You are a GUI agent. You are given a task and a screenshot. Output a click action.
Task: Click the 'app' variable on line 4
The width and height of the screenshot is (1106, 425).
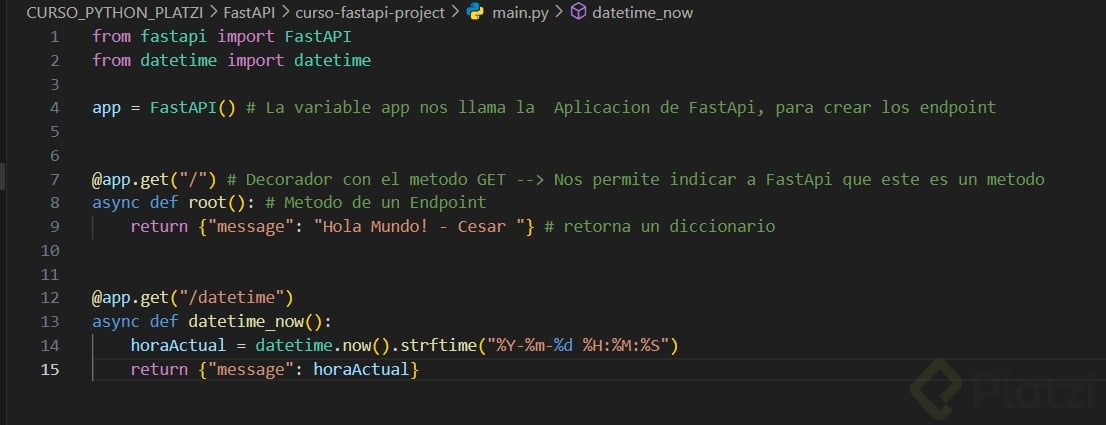[x=107, y=108]
